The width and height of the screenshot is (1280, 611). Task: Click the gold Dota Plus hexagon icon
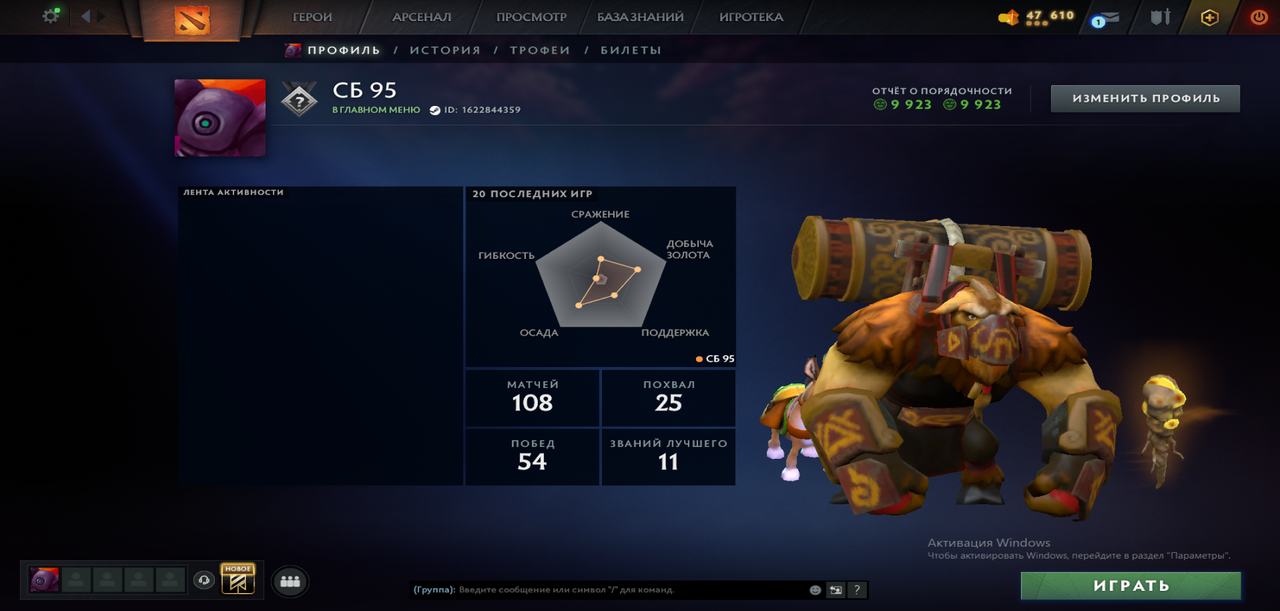pos(1209,17)
